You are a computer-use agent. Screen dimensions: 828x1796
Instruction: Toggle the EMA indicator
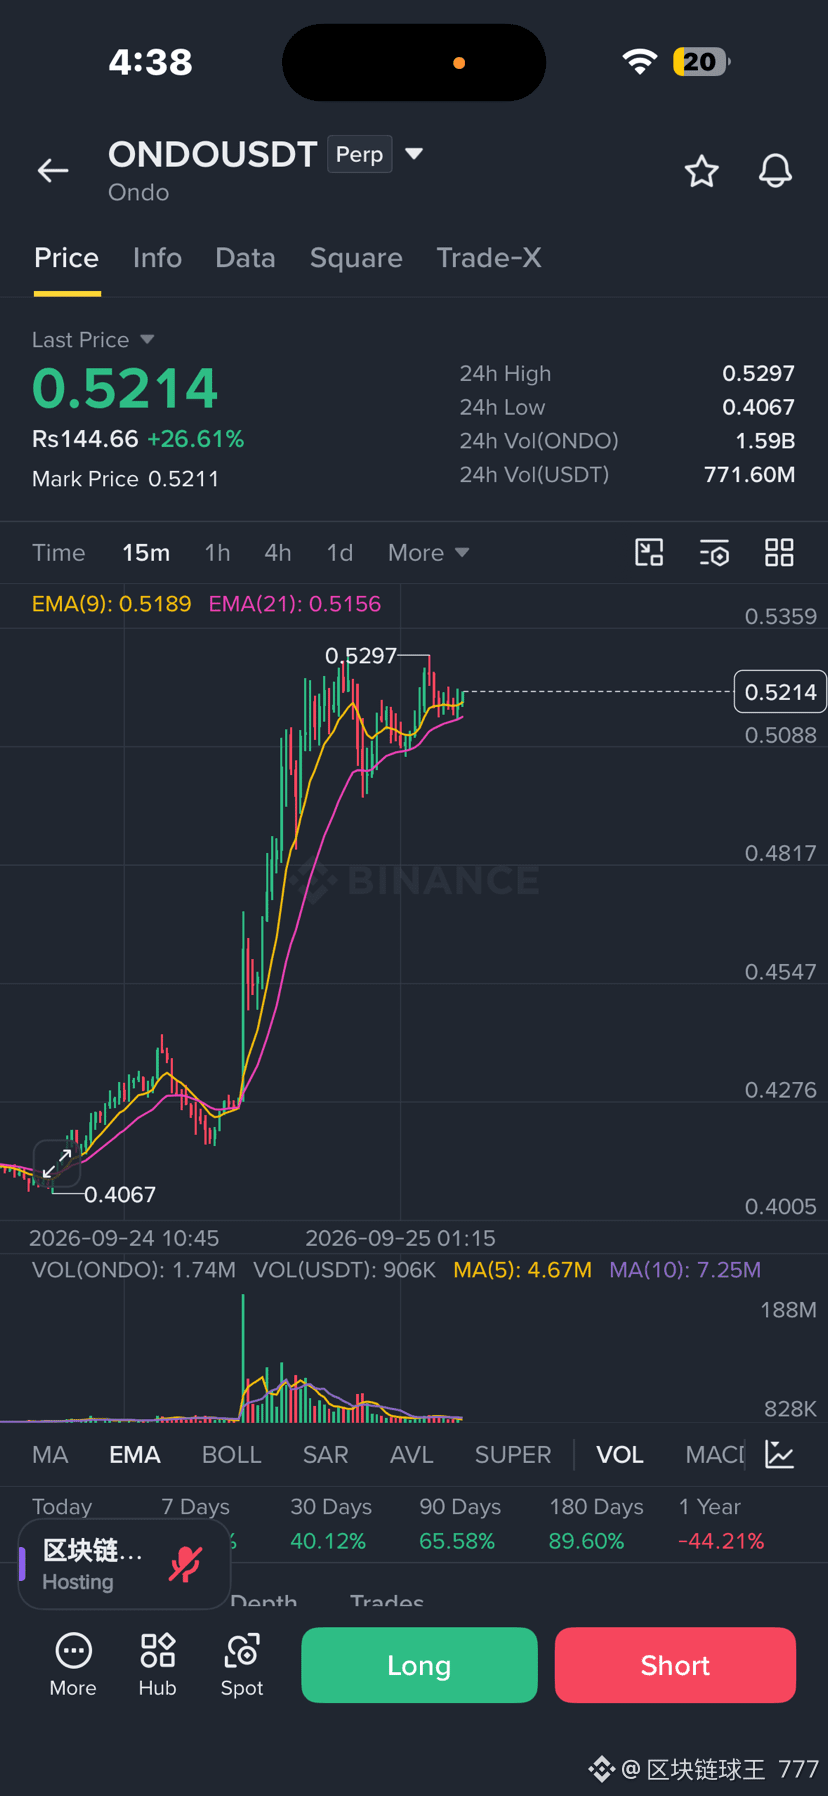click(x=135, y=1454)
